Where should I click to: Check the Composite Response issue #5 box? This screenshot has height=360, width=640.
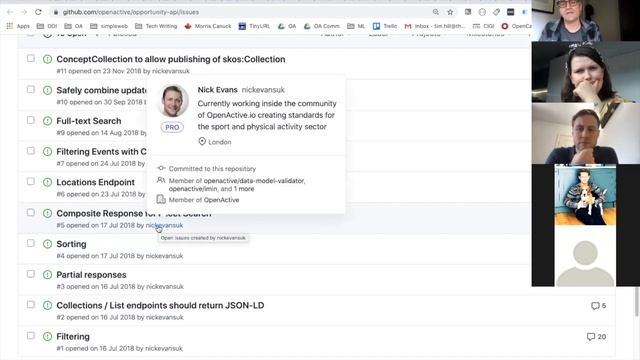coord(31,212)
